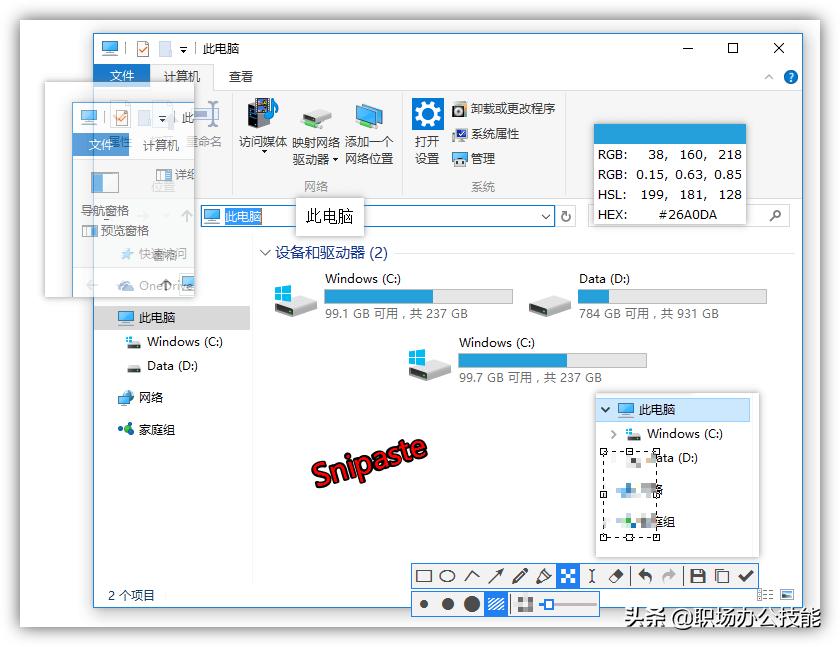
Task: Open the Data (D:) drive tile
Action: coord(647,295)
